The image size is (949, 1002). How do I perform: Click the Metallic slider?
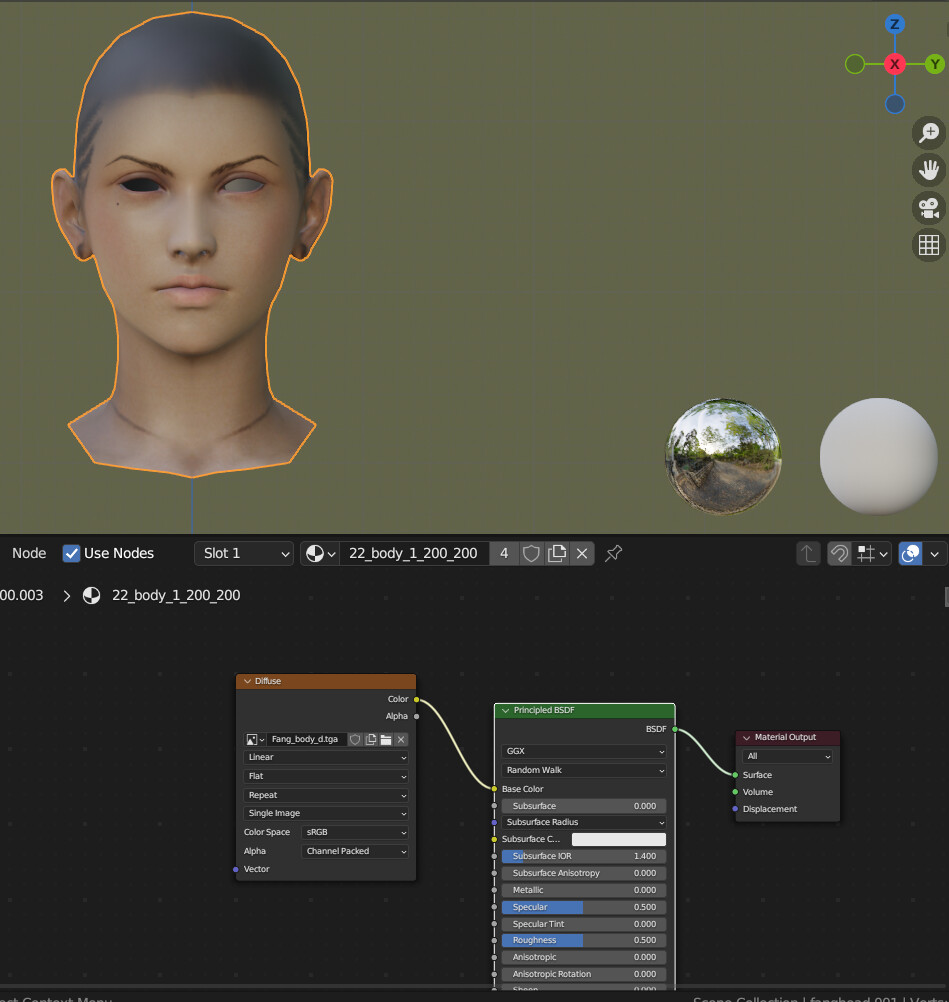[583, 890]
